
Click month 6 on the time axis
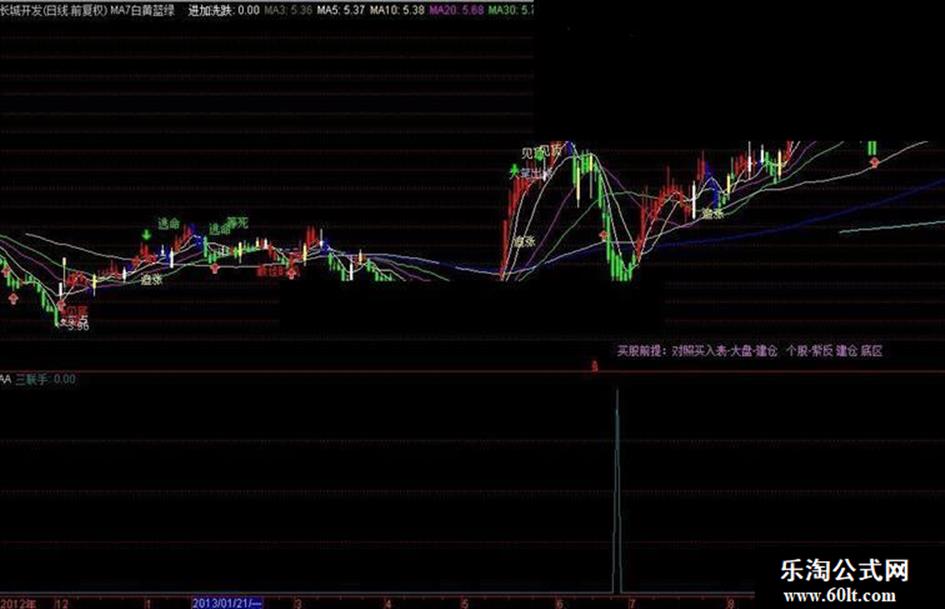(x=559, y=604)
